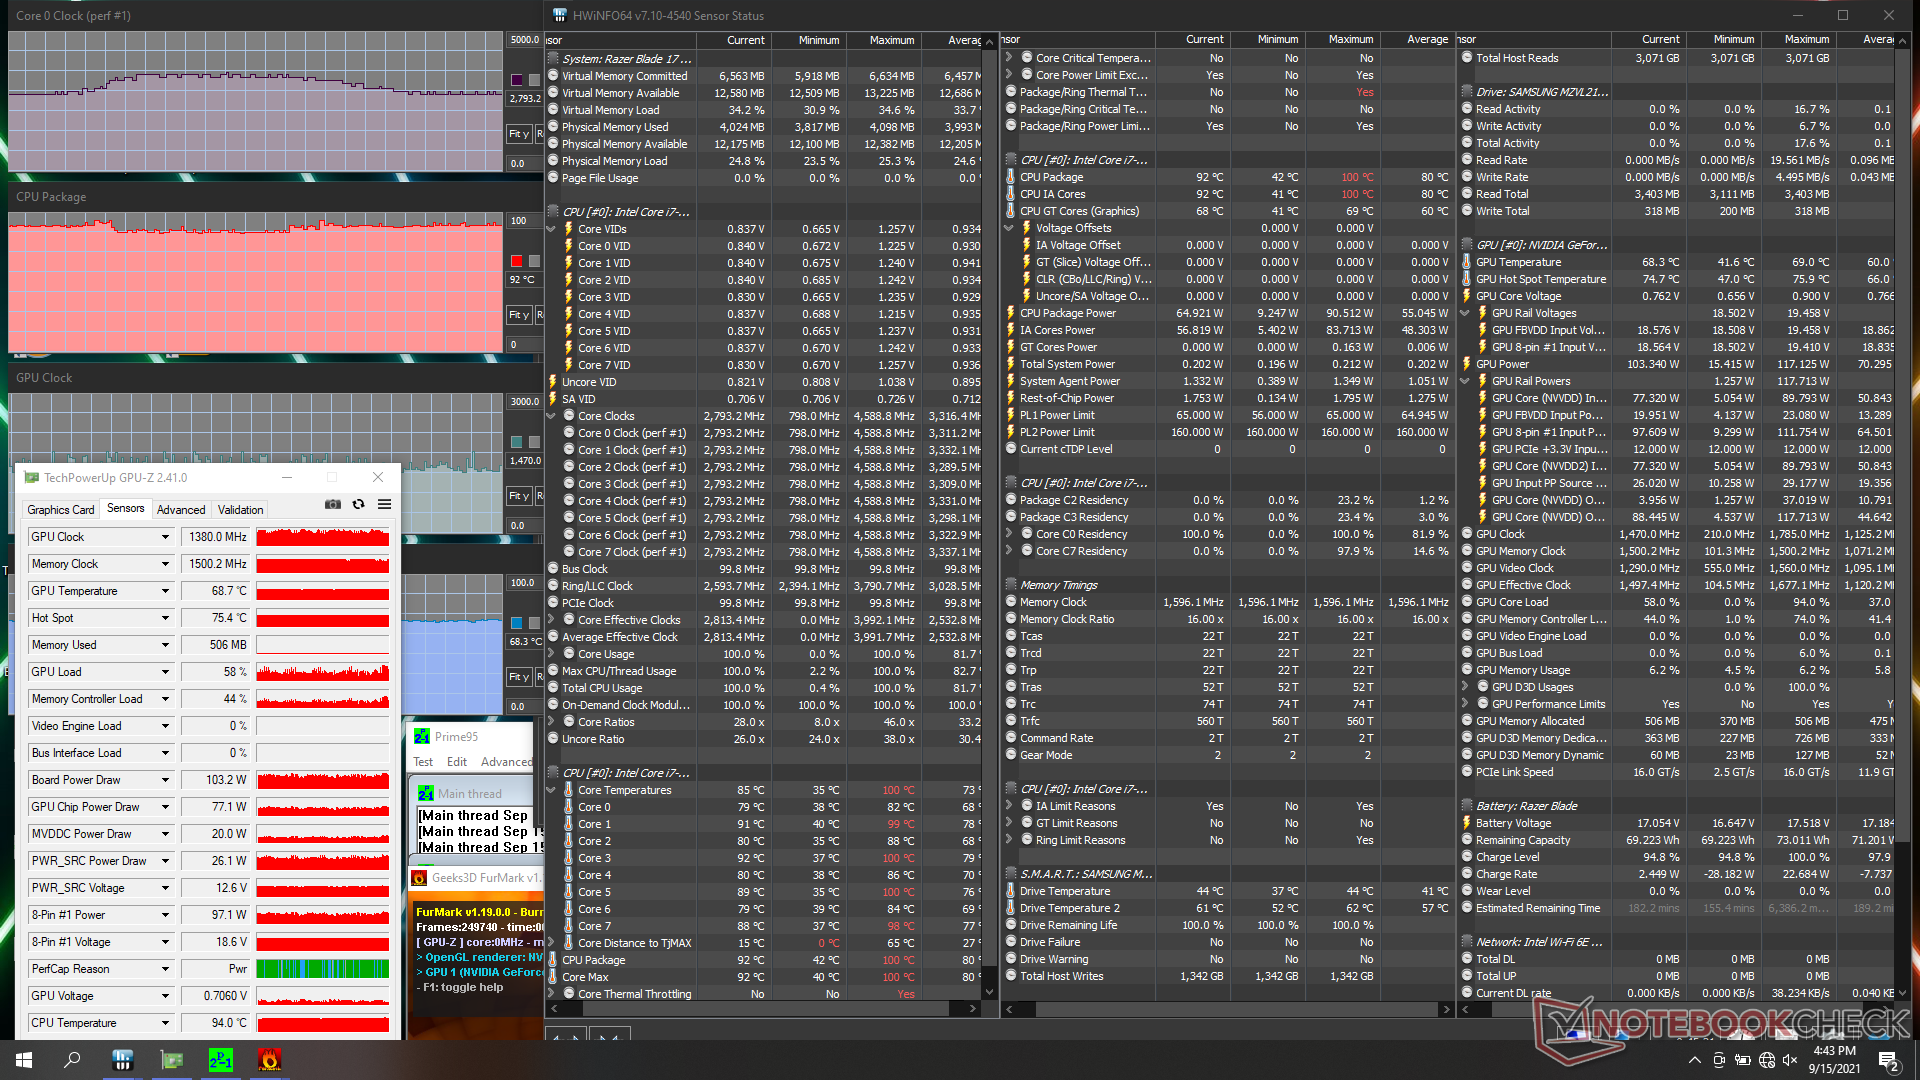This screenshot has height=1080, width=1920.
Task: Click Fit y on the CPU Package graph
Action: tap(519, 315)
